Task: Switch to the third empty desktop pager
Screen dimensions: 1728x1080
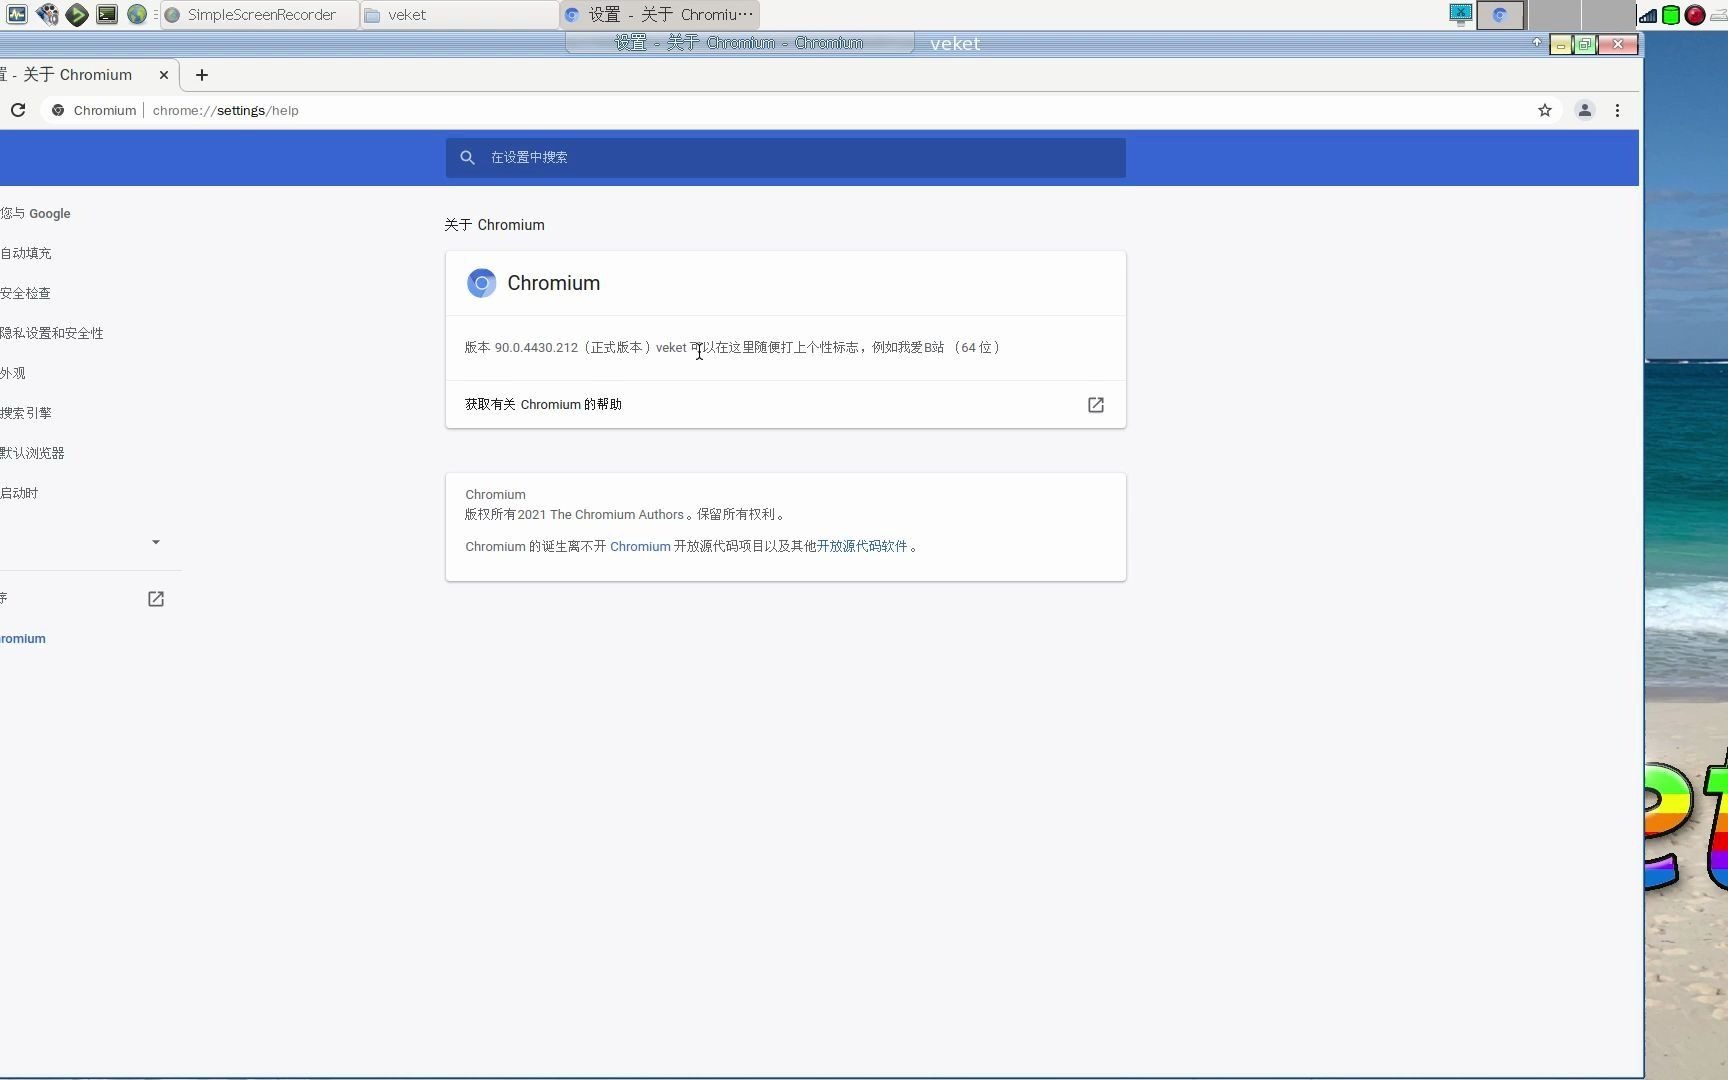Action: point(1607,15)
